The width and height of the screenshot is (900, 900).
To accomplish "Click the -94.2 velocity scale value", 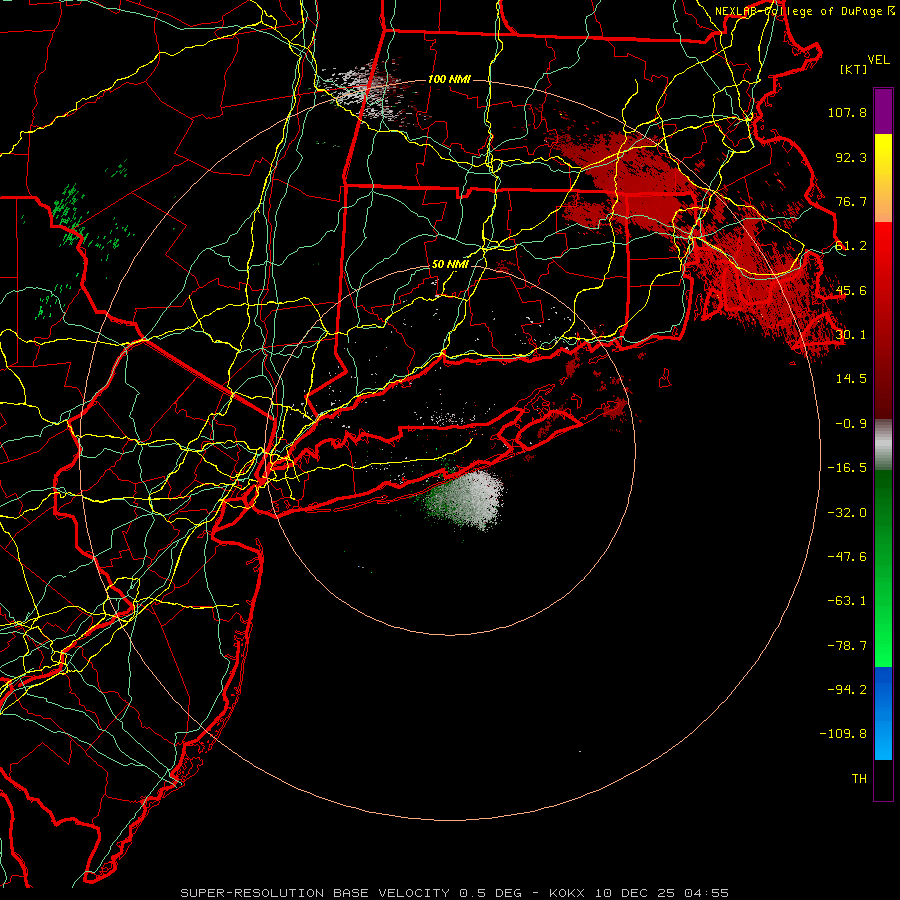I will (847, 690).
